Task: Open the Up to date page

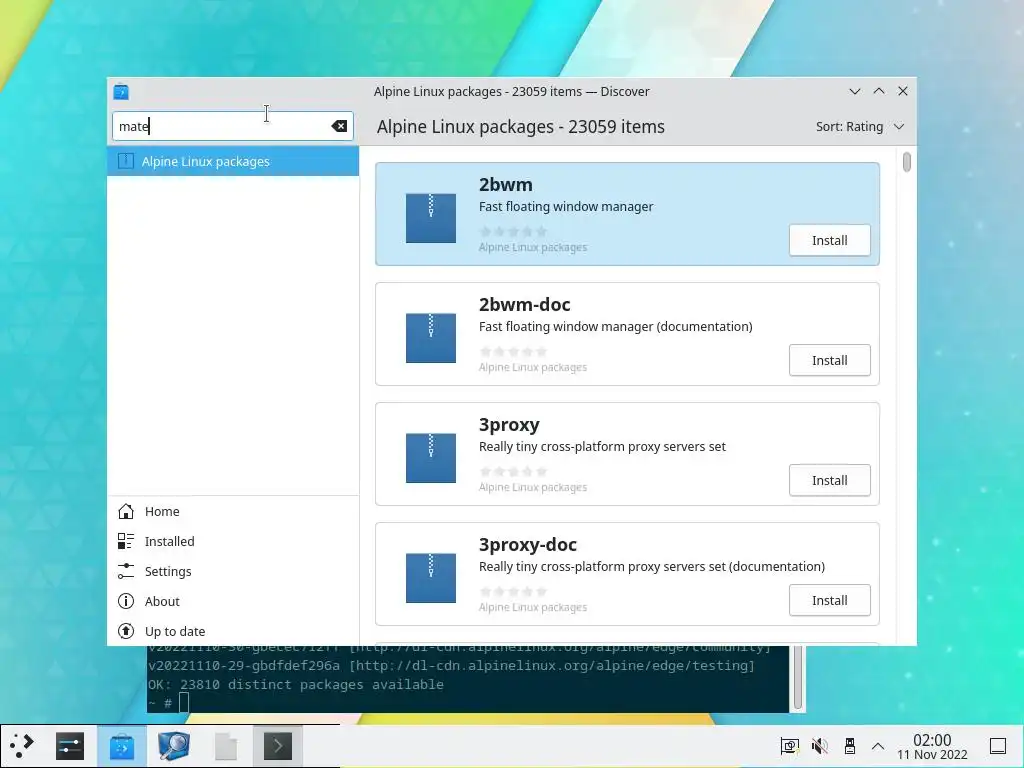Action: (x=233, y=632)
